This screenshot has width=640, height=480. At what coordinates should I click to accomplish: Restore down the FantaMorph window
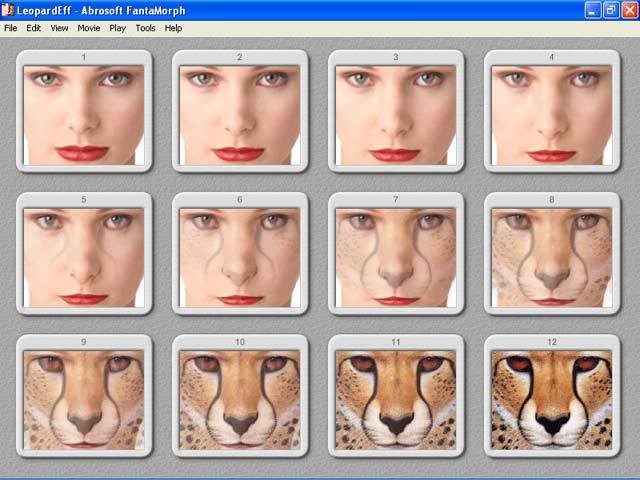tap(611, 10)
